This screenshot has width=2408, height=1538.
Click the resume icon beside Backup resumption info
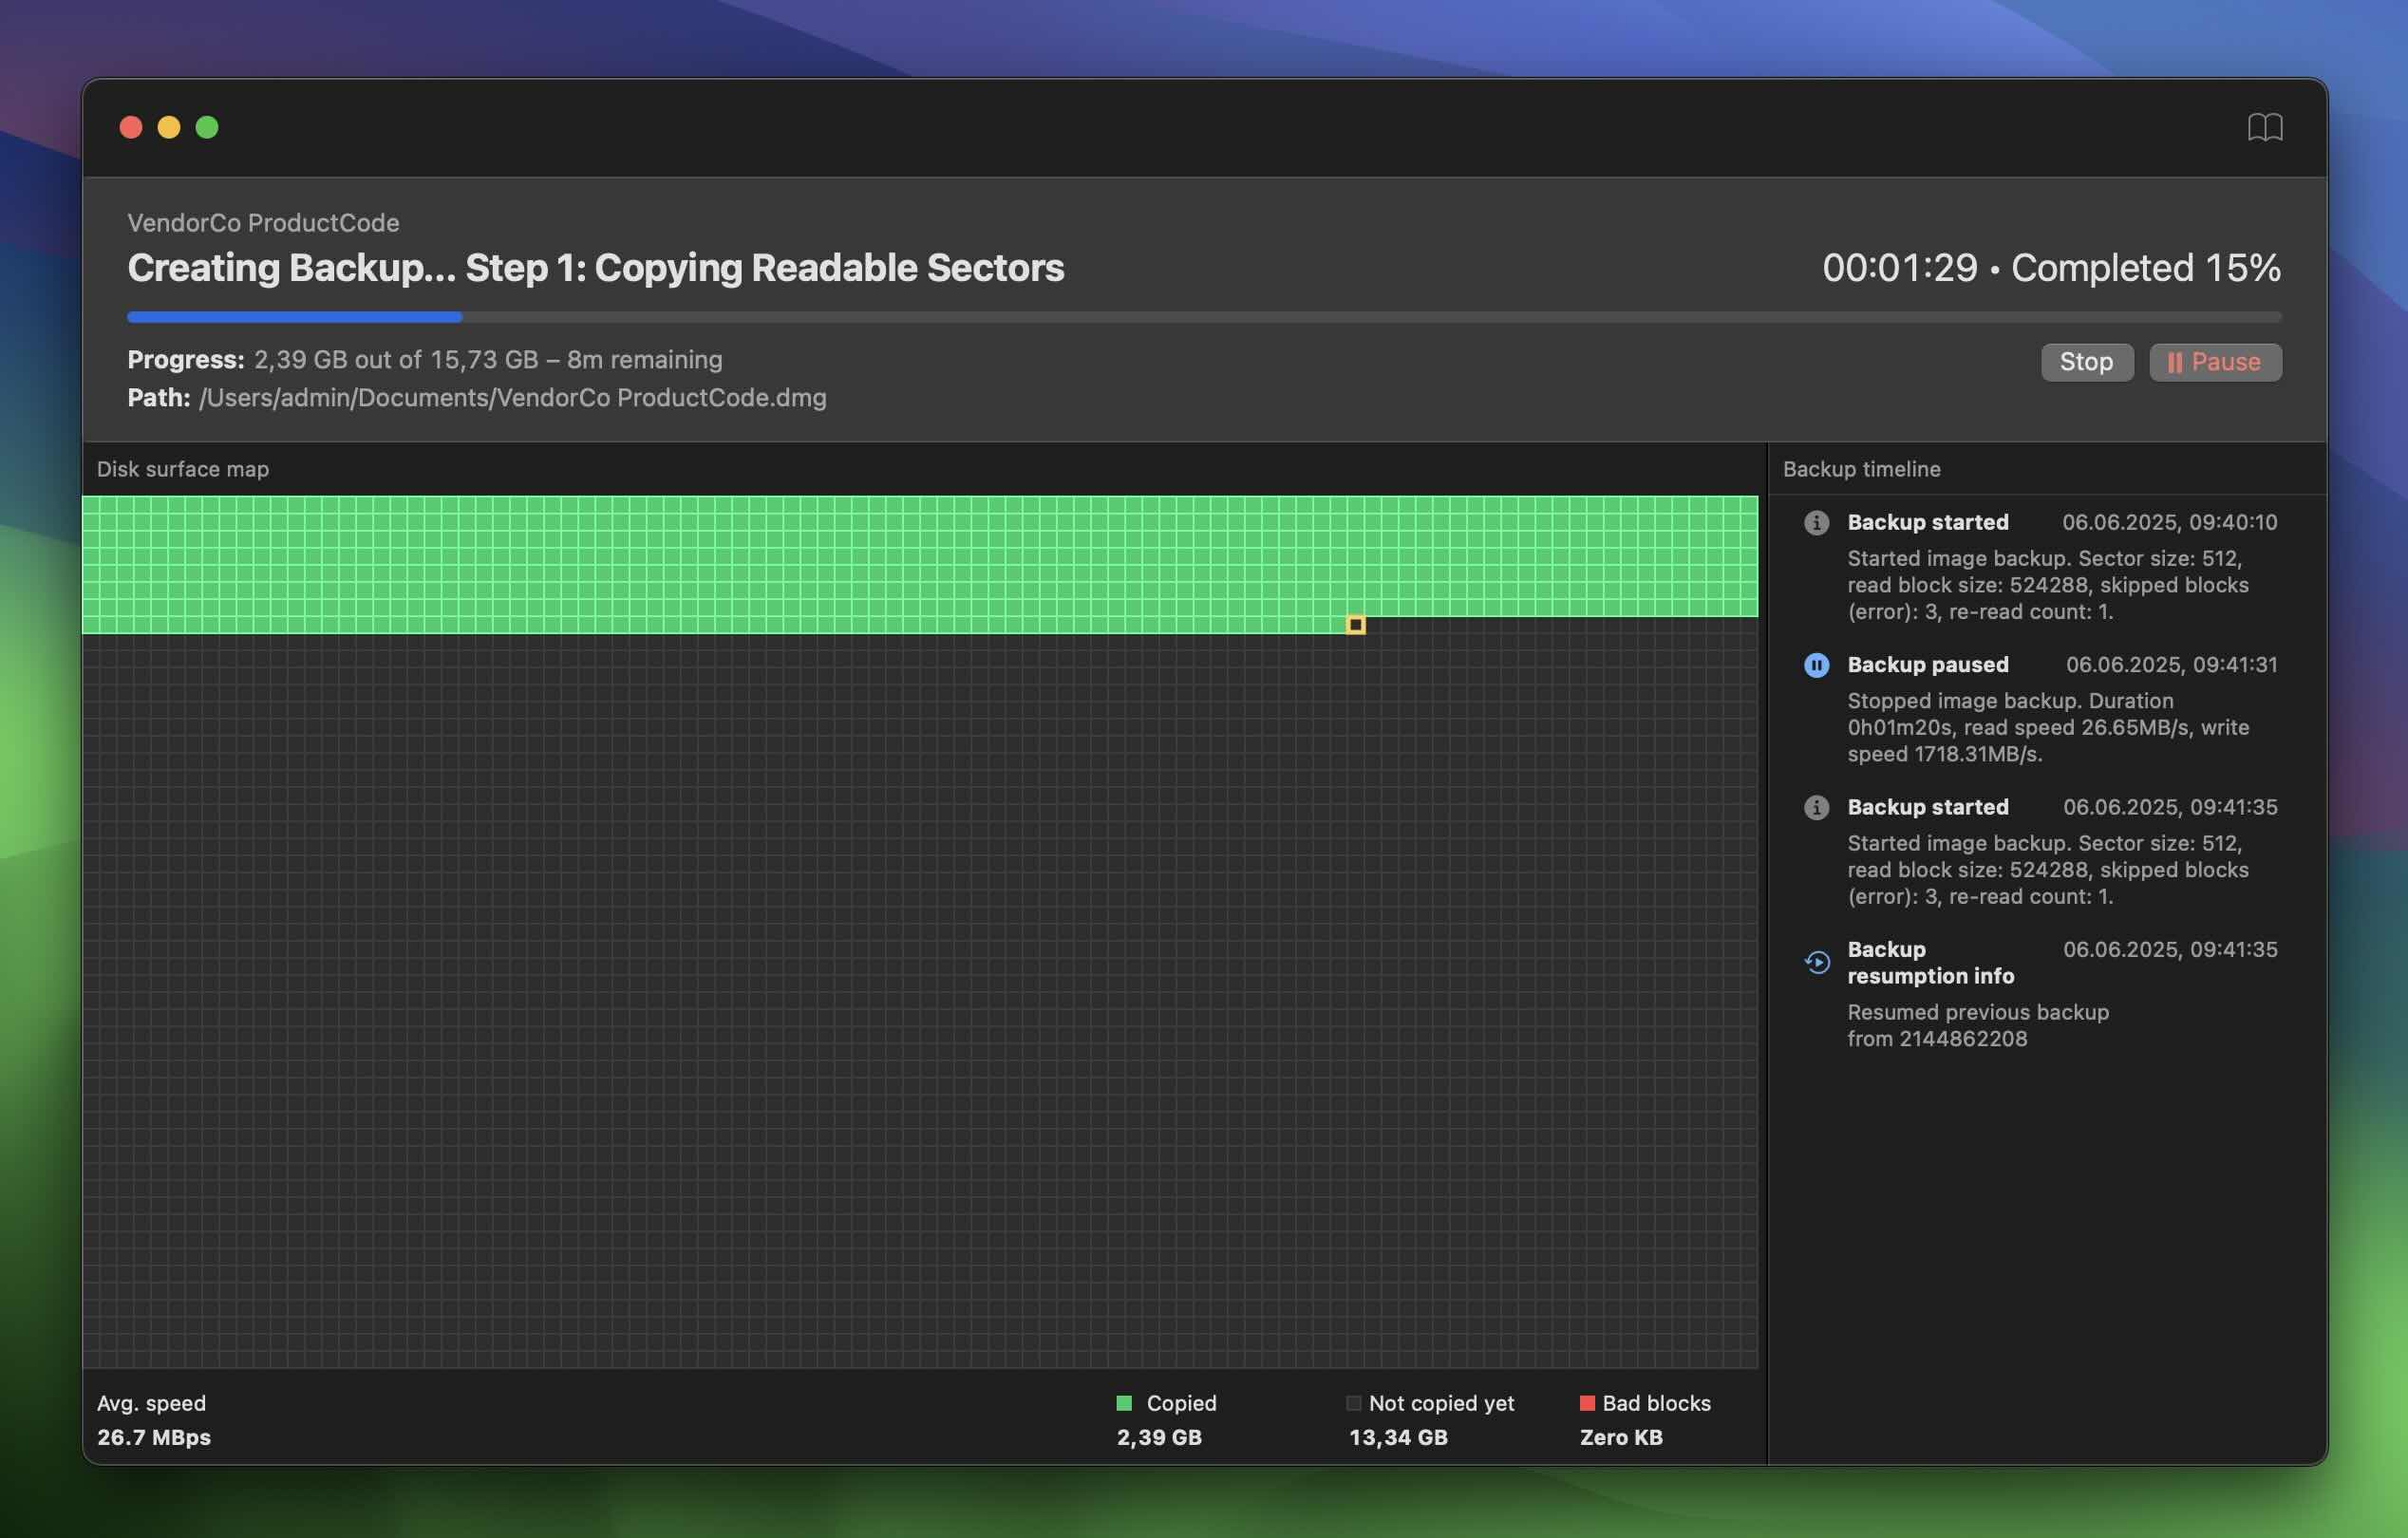point(1816,962)
